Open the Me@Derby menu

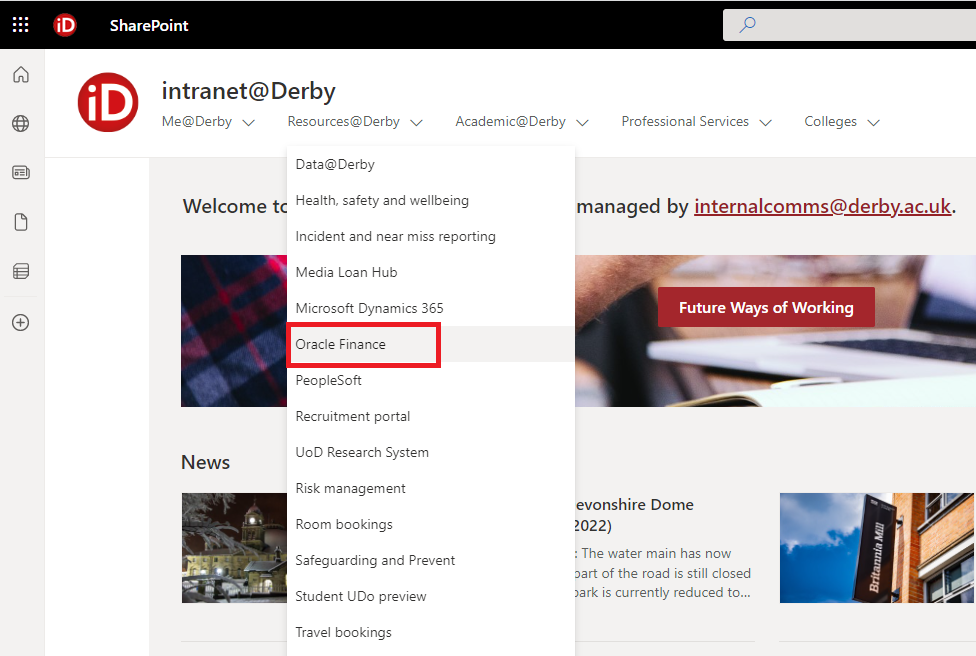tap(197, 121)
